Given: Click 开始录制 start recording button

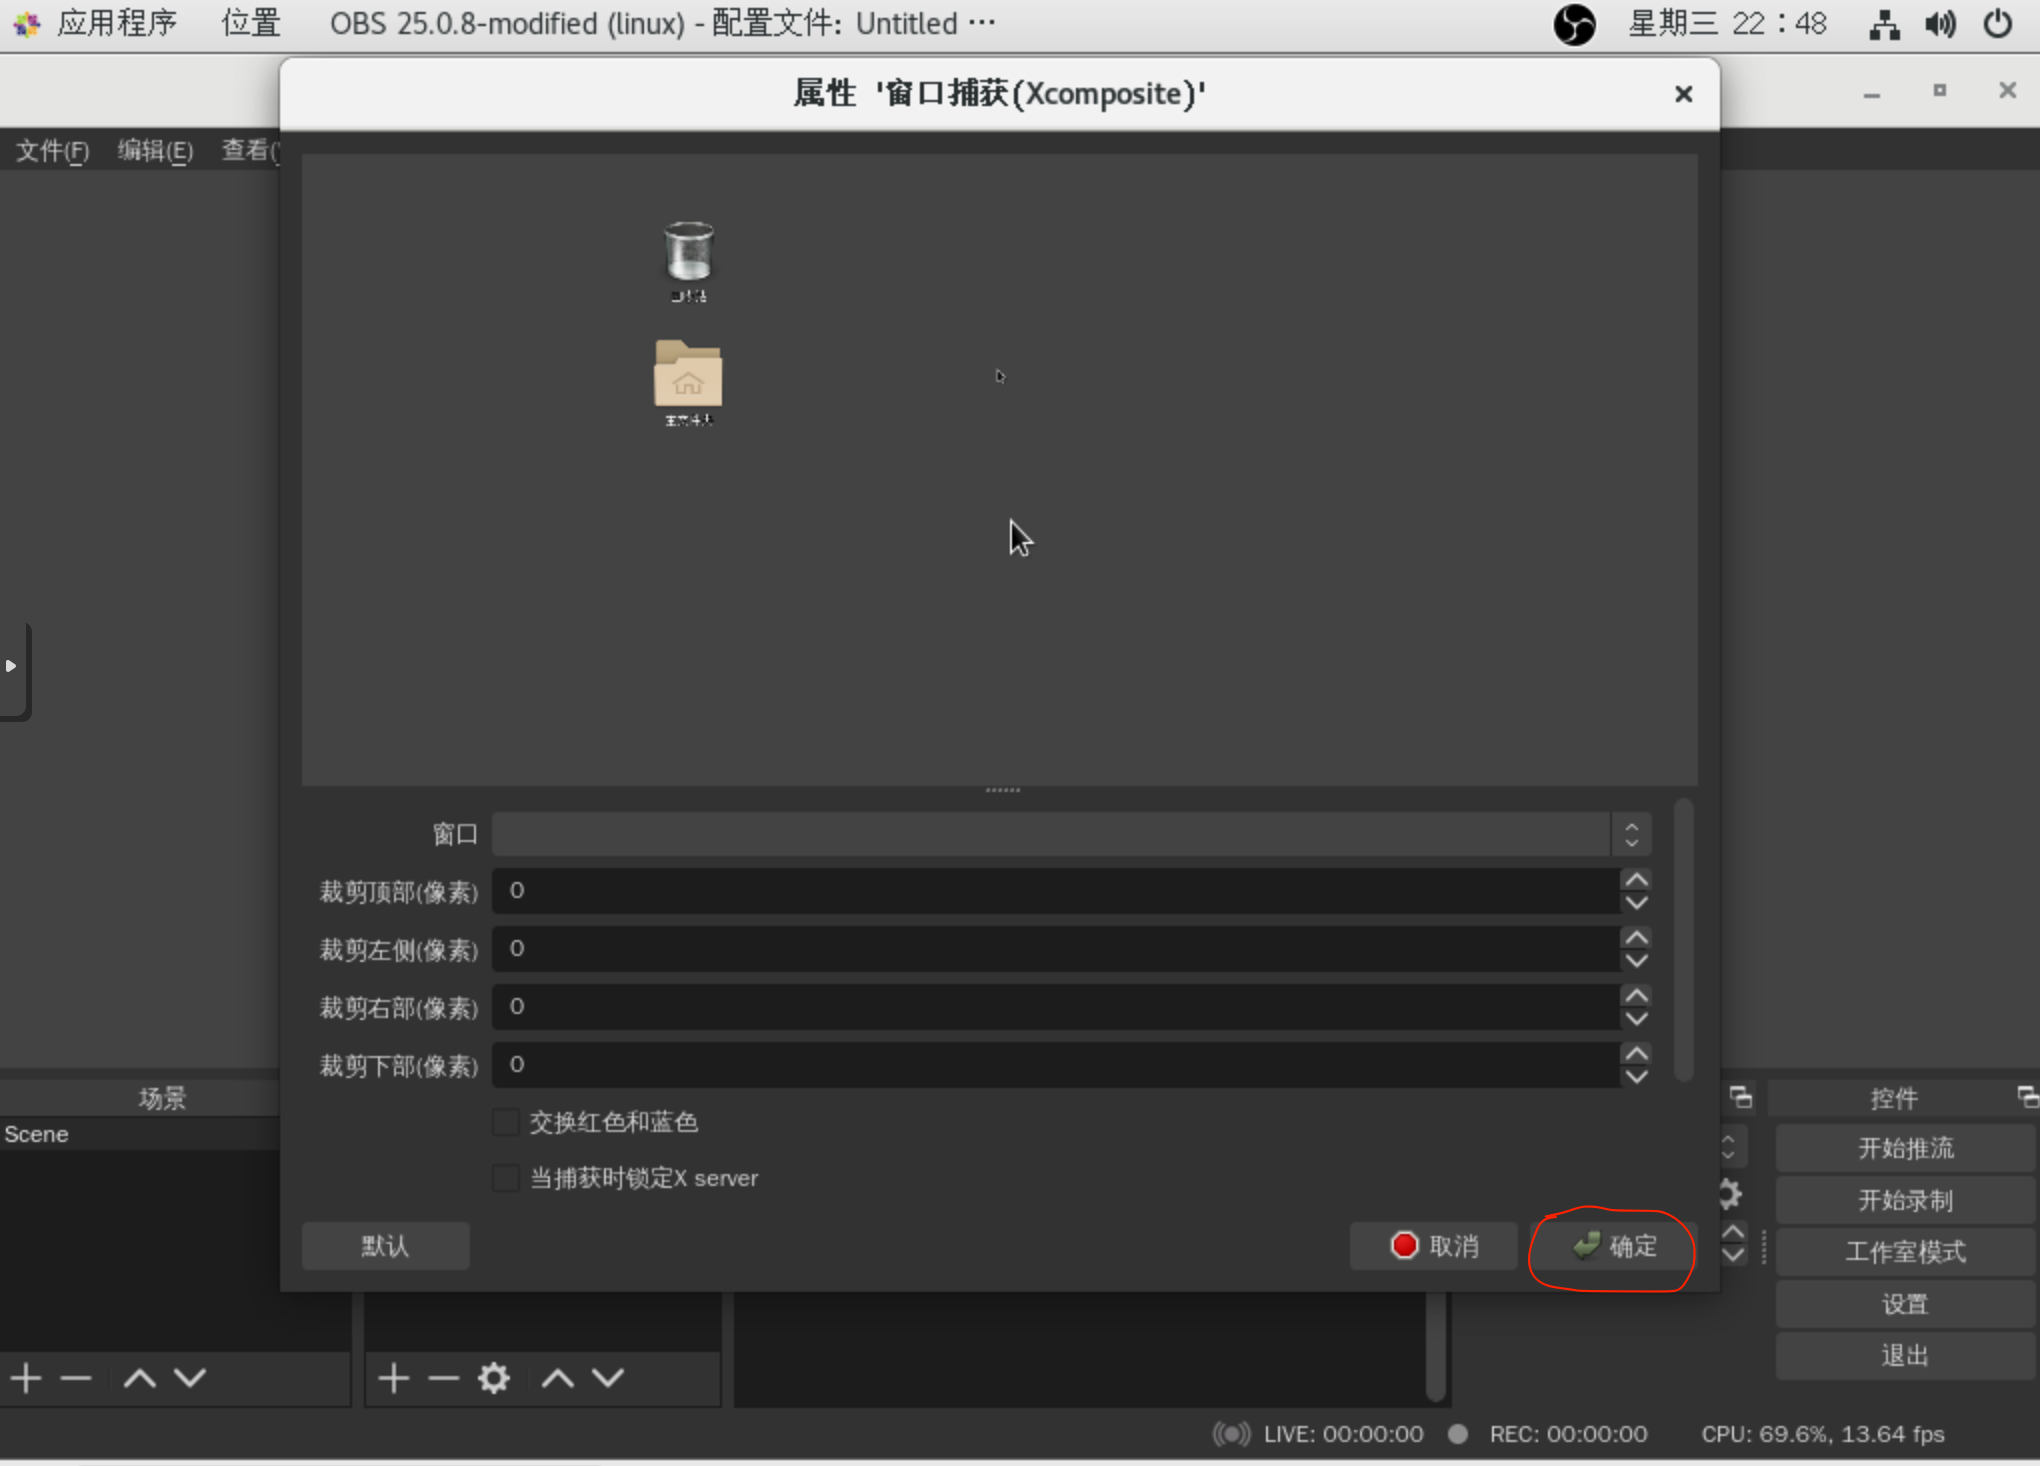Looking at the screenshot, I should pyautogui.click(x=1905, y=1200).
